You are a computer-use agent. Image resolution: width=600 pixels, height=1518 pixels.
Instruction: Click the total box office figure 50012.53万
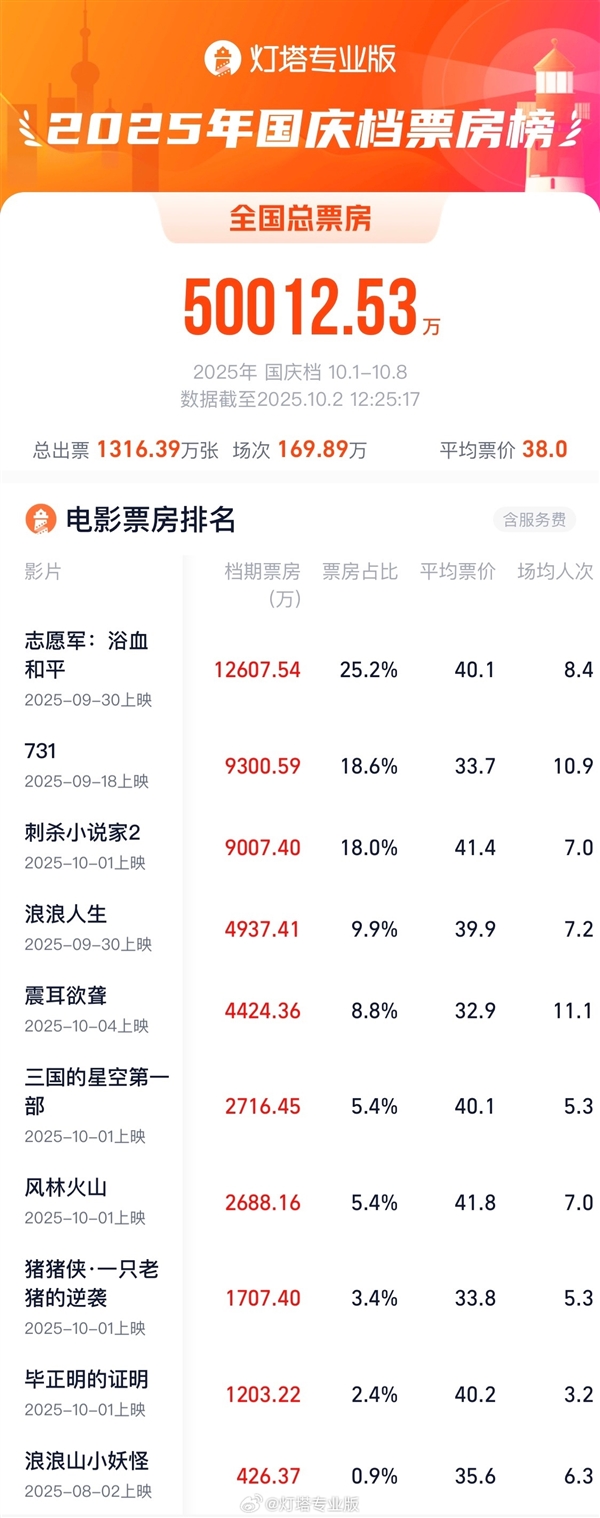pyautogui.click(x=299, y=302)
